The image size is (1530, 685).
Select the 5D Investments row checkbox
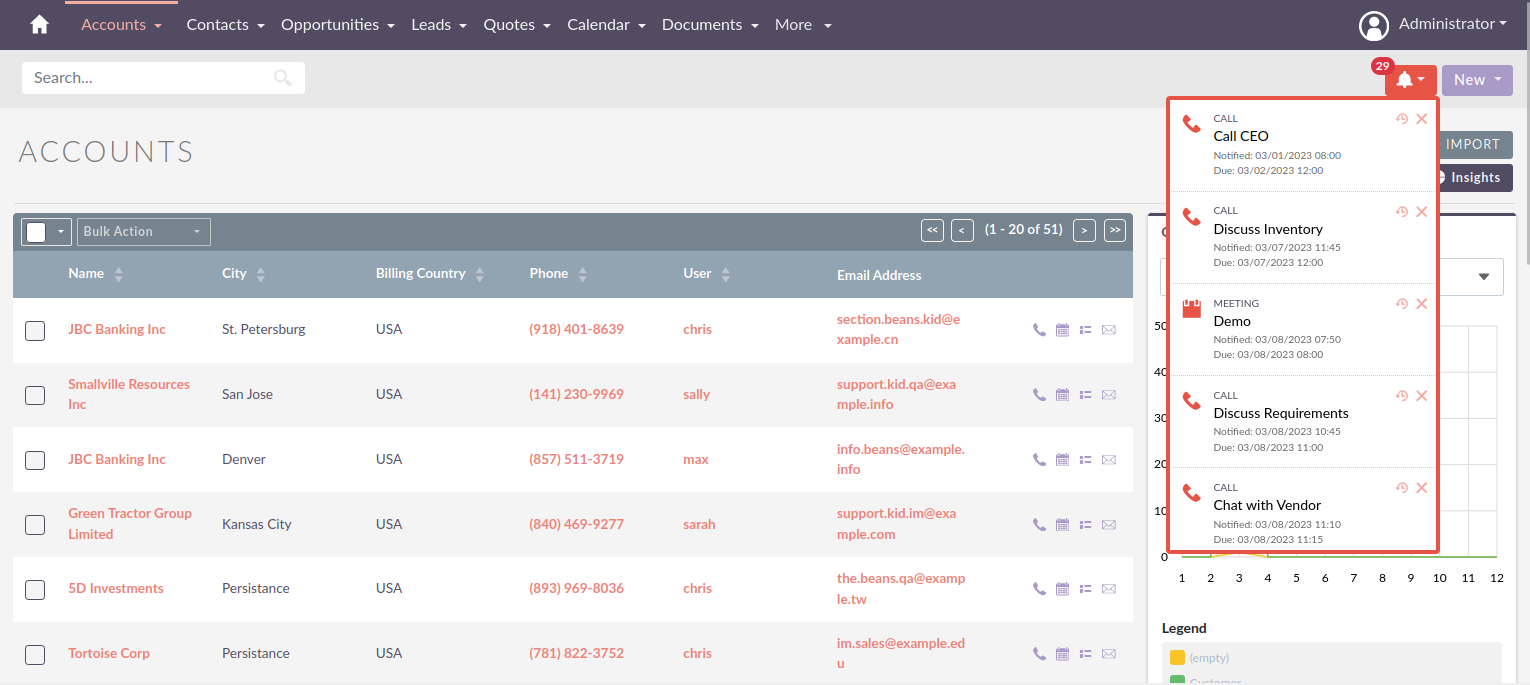click(35, 590)
